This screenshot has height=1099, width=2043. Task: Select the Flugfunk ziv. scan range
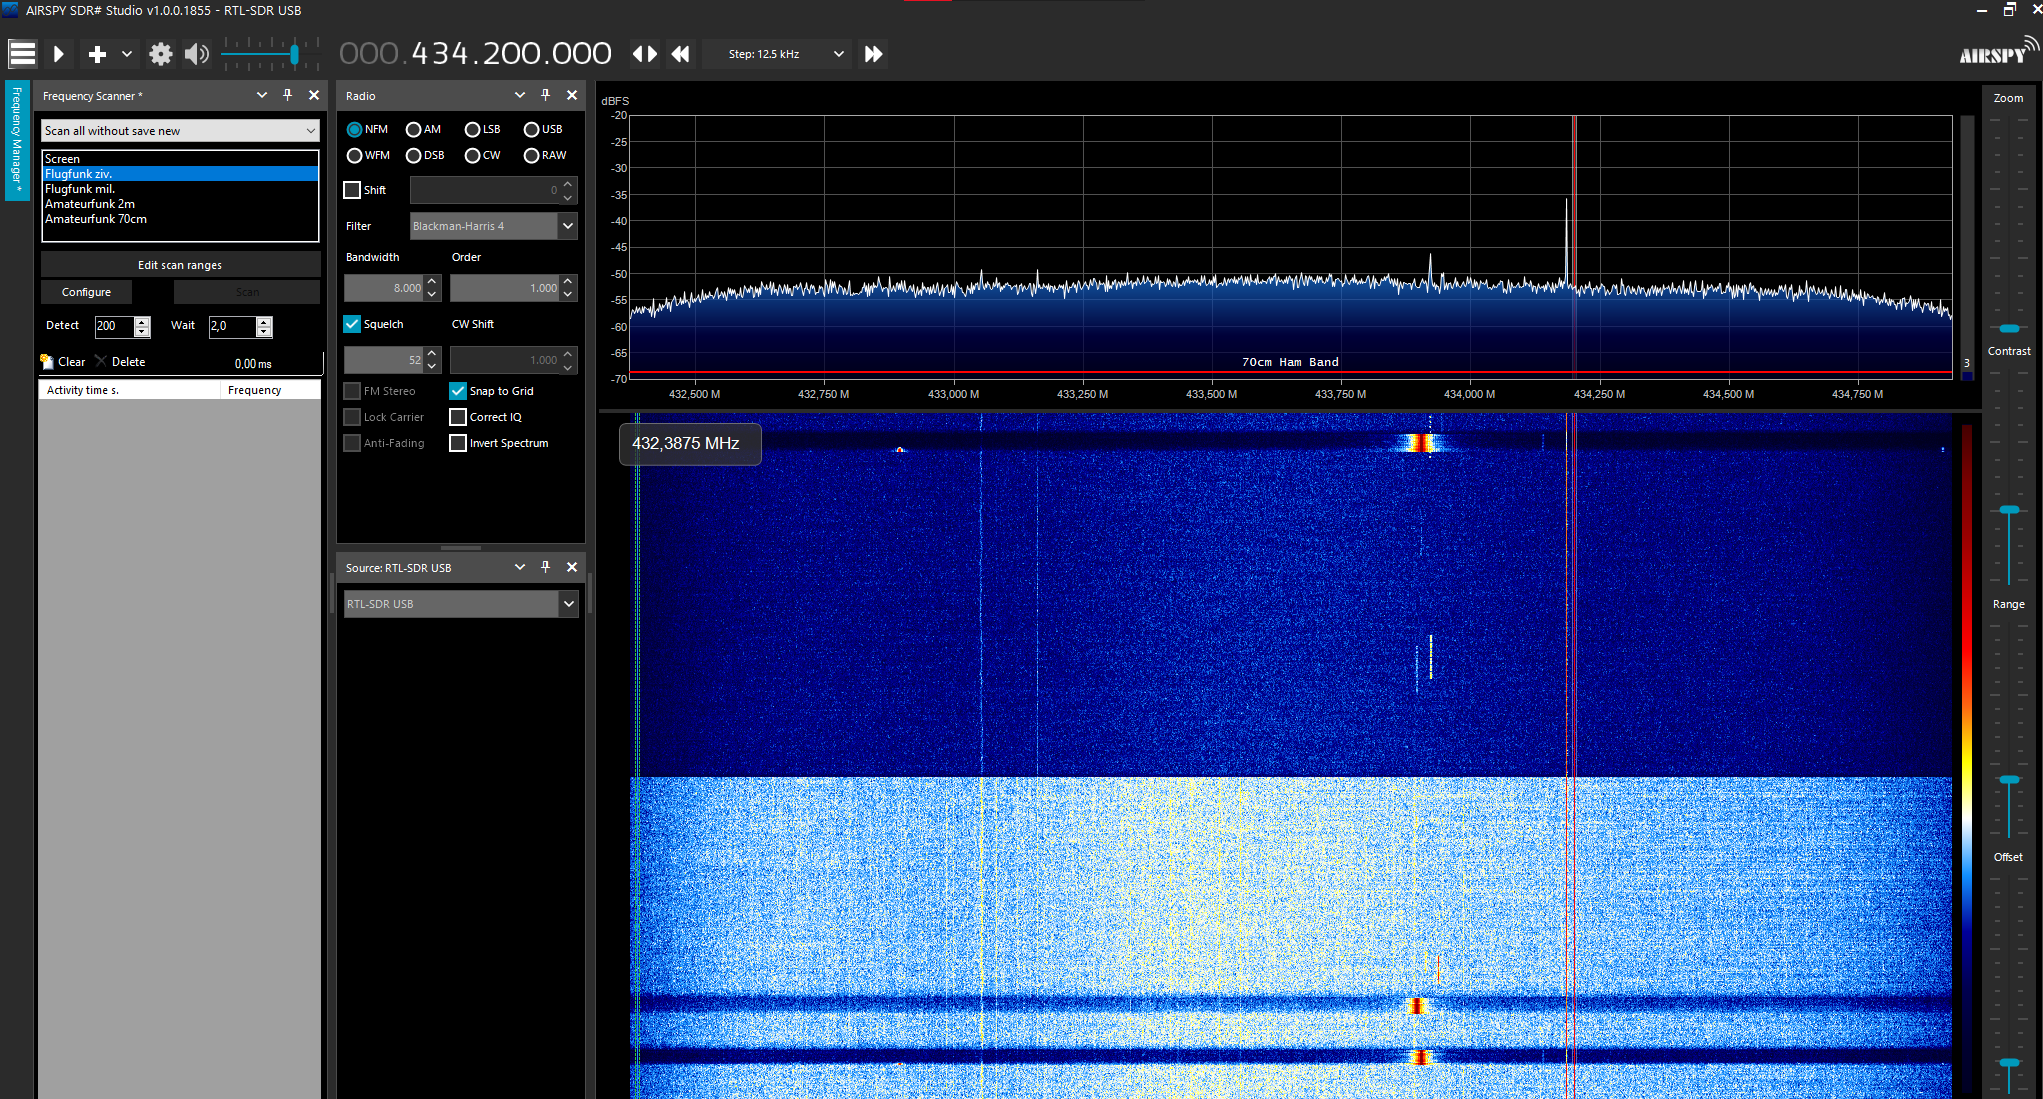pyautogui.click(x=180, y=174)
